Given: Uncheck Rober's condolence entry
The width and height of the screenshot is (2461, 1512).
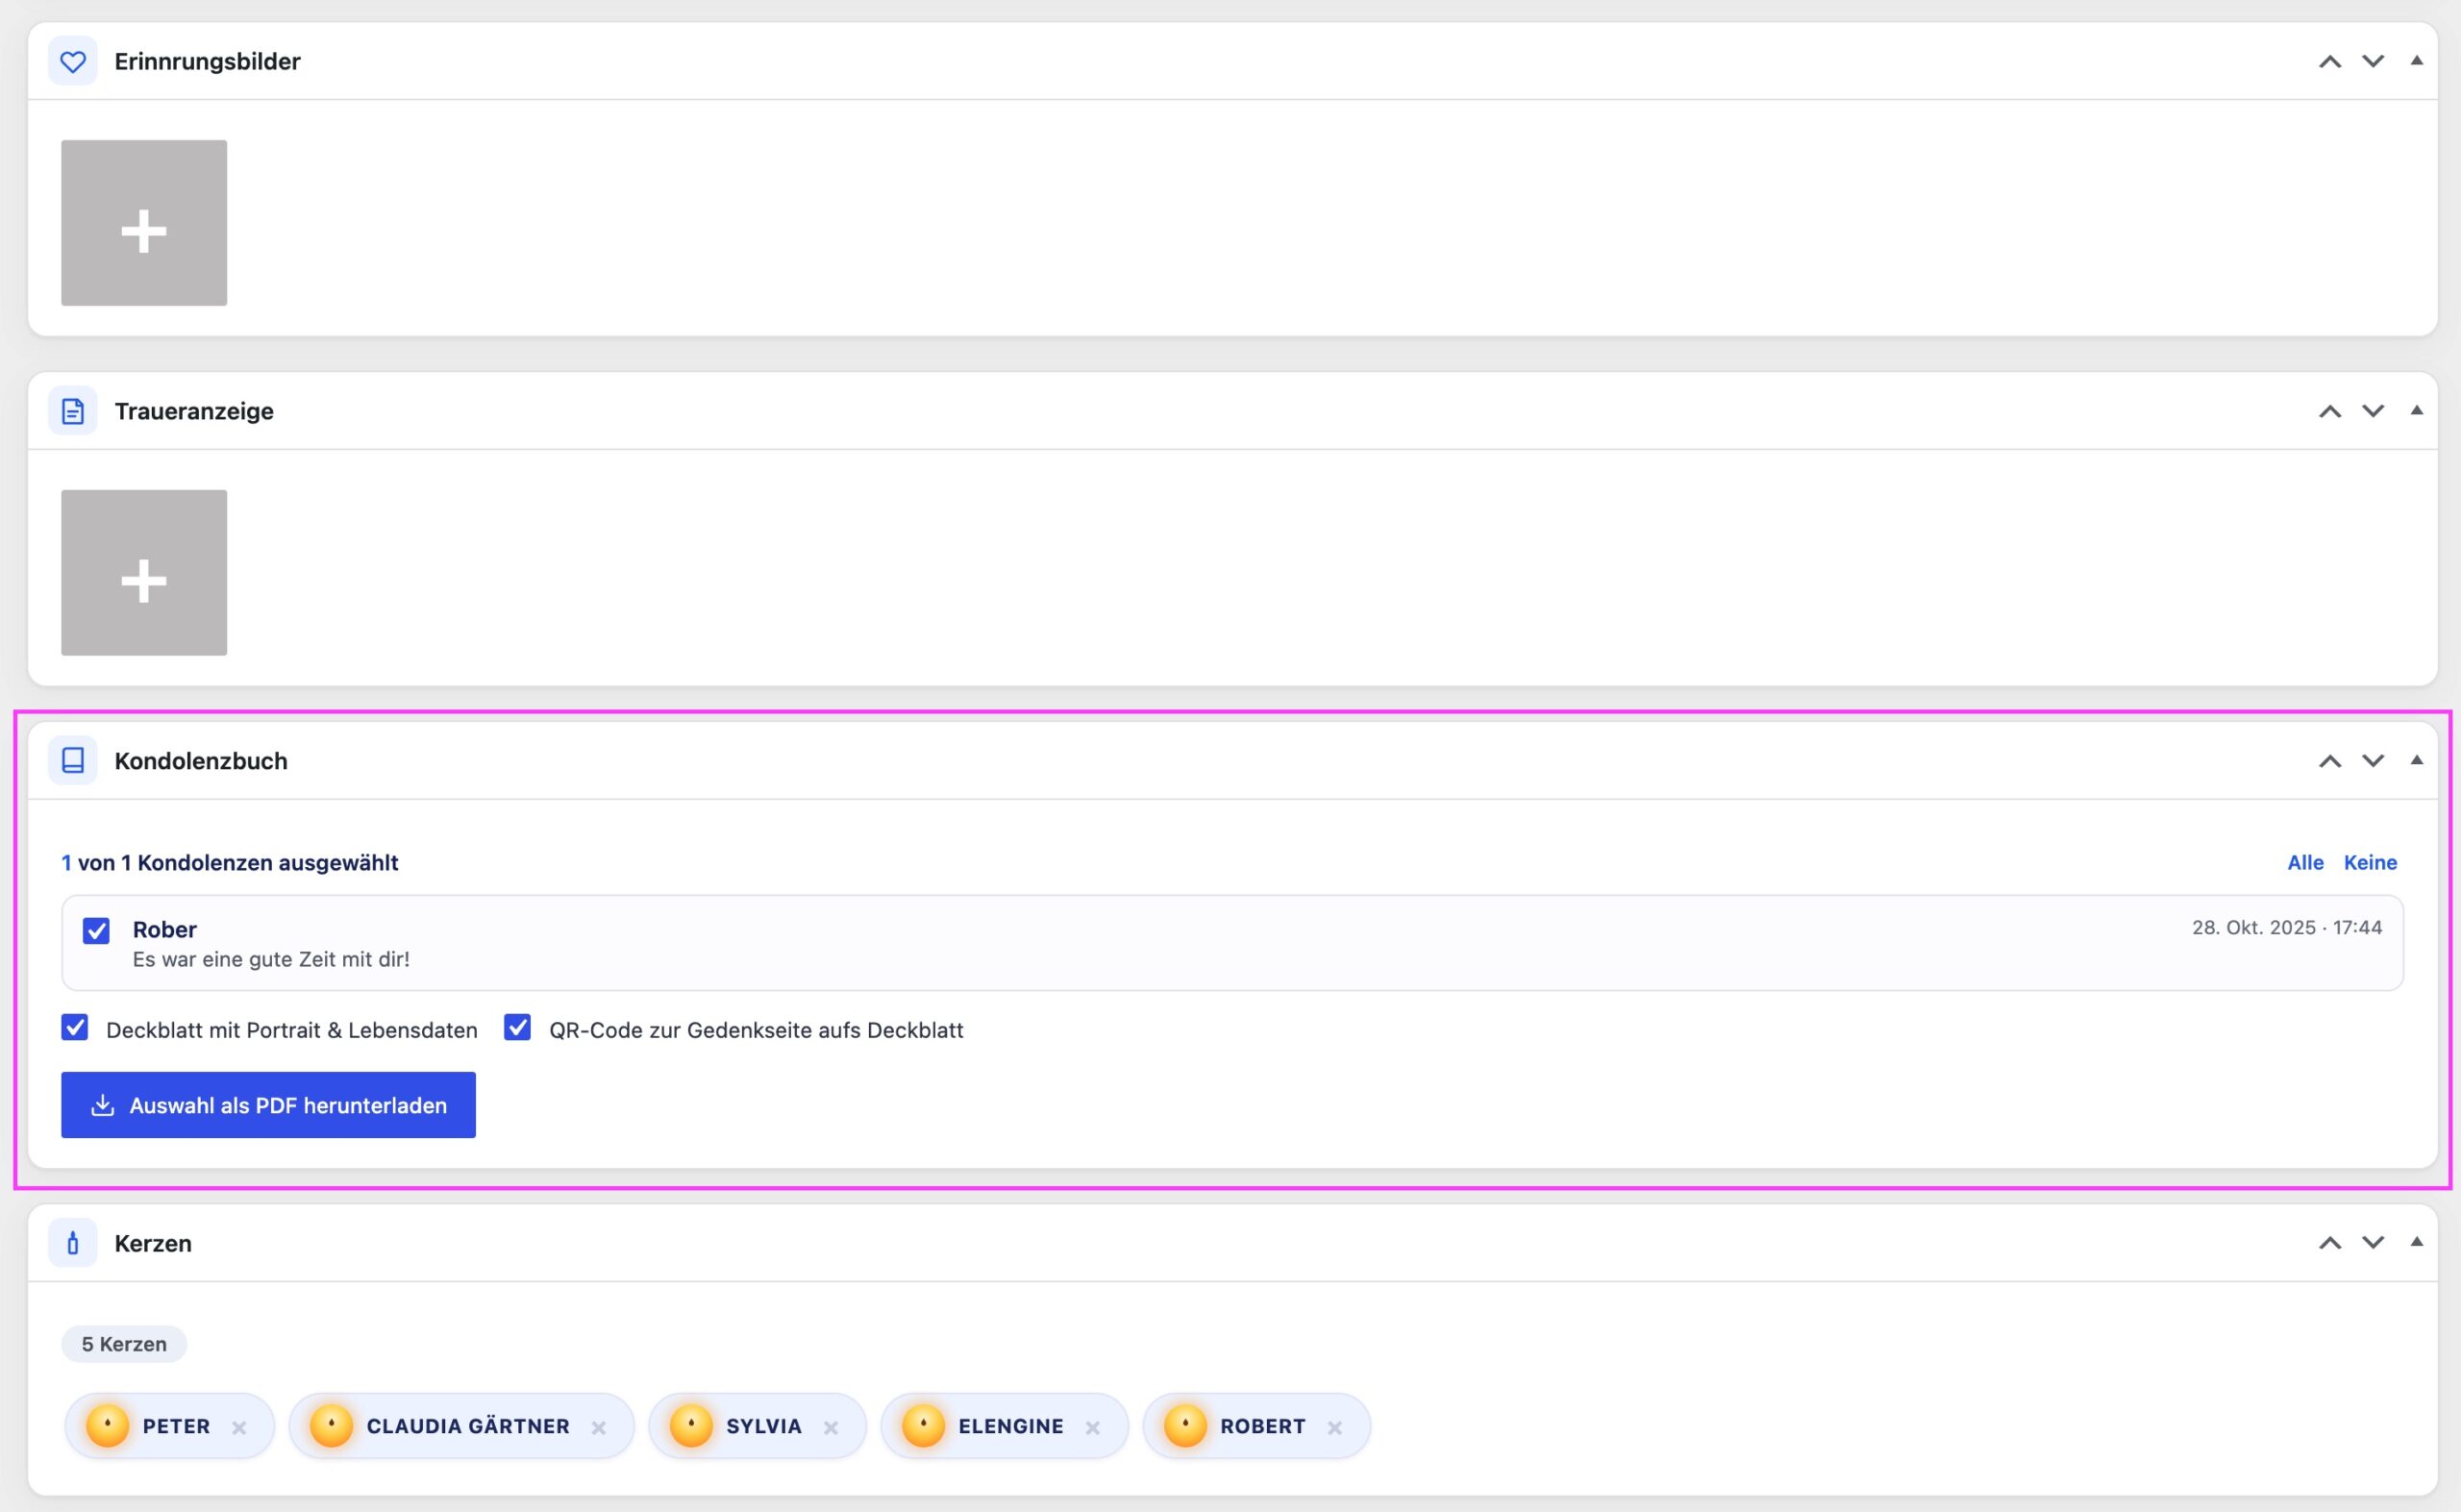Looking at the screenshot, I should tap(96, 931).
